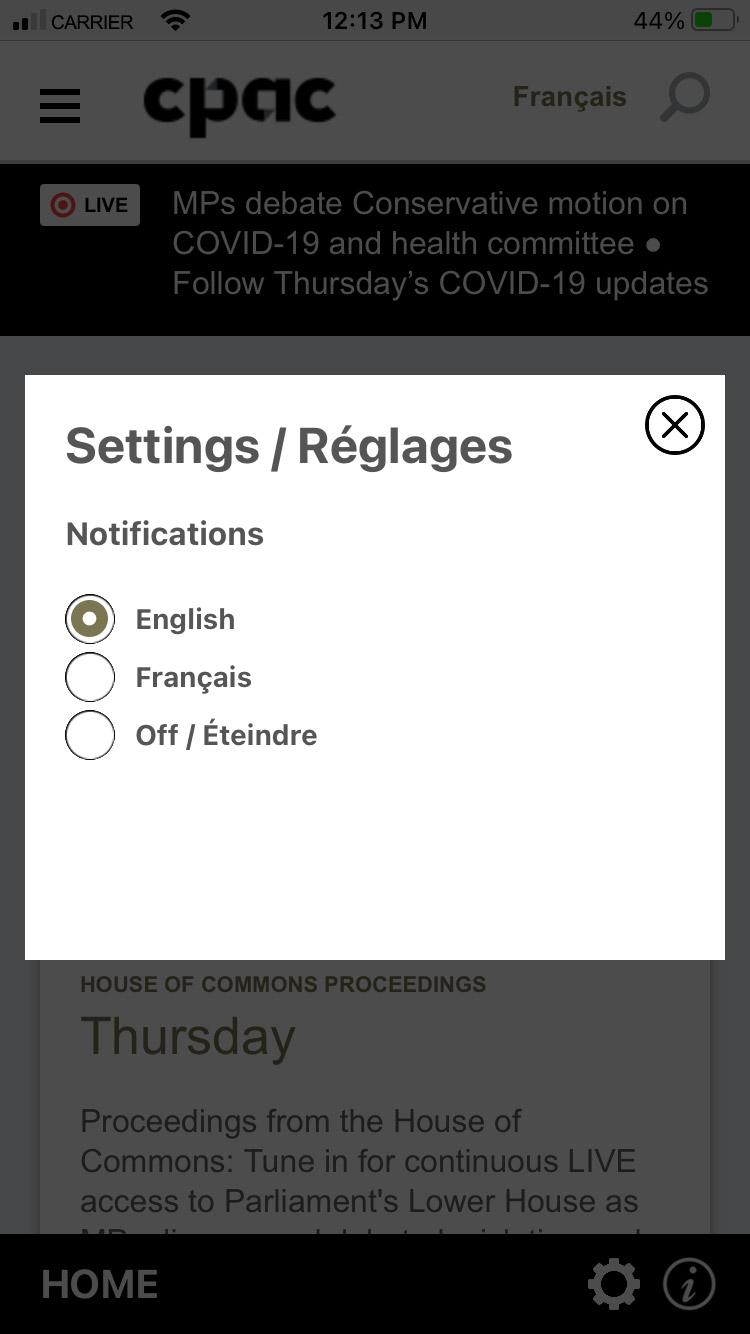Viewport: 750px width, 1334px height.
Task: Read the Proceedings description text
Action: coord(360,1160)
